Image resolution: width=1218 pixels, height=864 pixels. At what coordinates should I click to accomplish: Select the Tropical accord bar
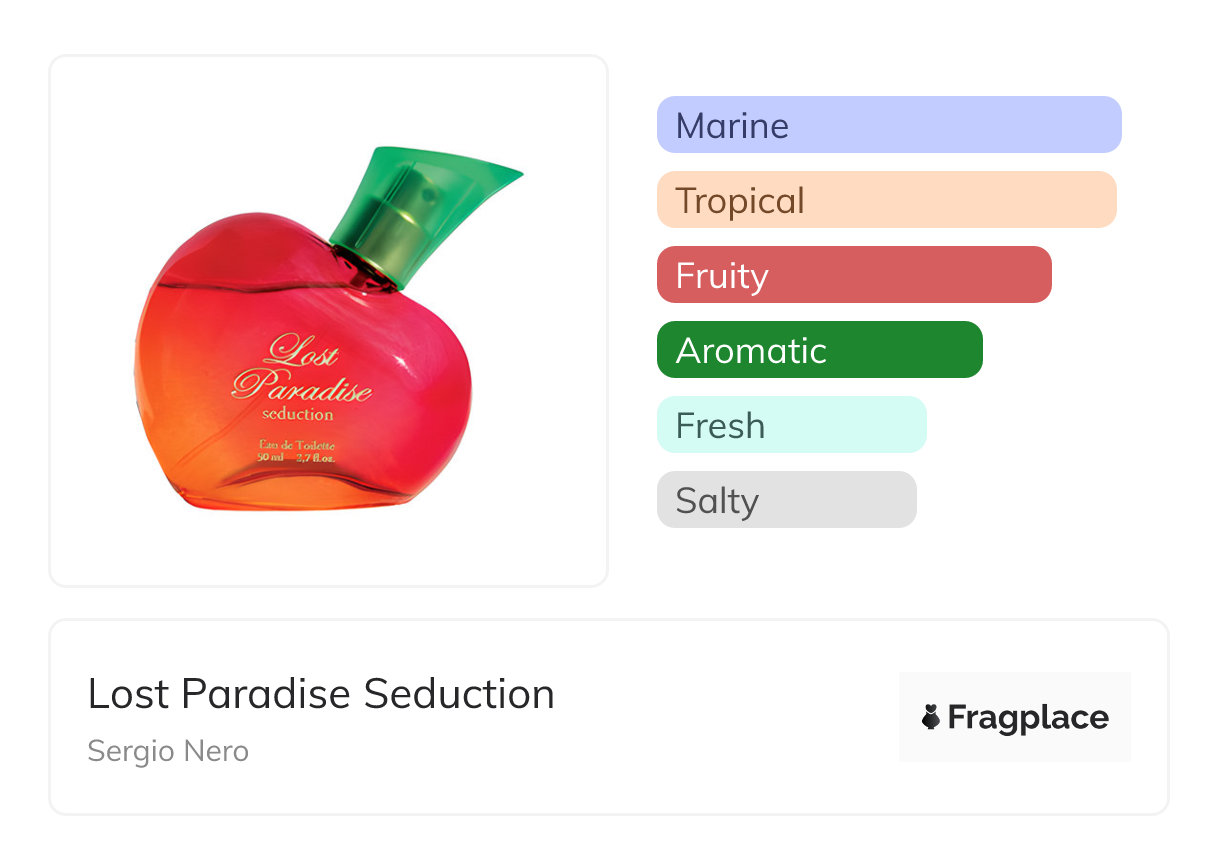(x=886, y=200)
